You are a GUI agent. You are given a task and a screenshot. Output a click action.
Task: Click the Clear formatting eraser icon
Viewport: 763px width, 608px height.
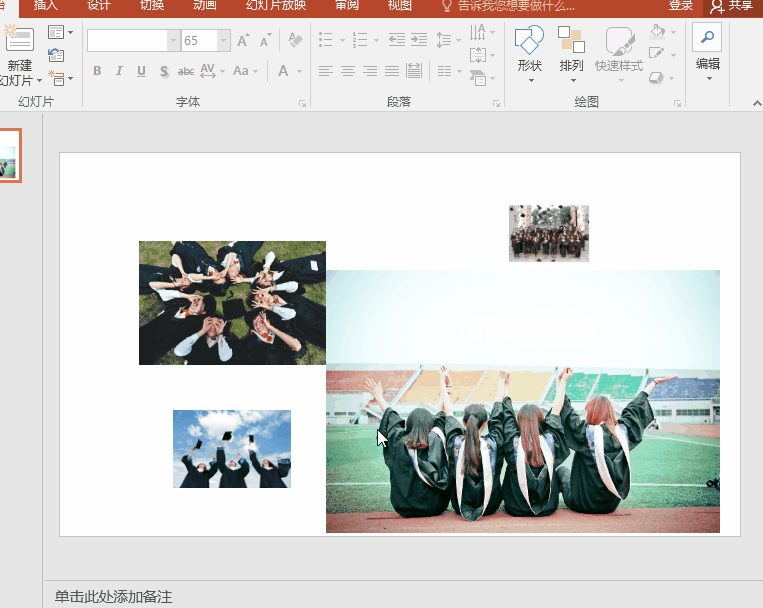pyautogui.click(x=295, y=41)
